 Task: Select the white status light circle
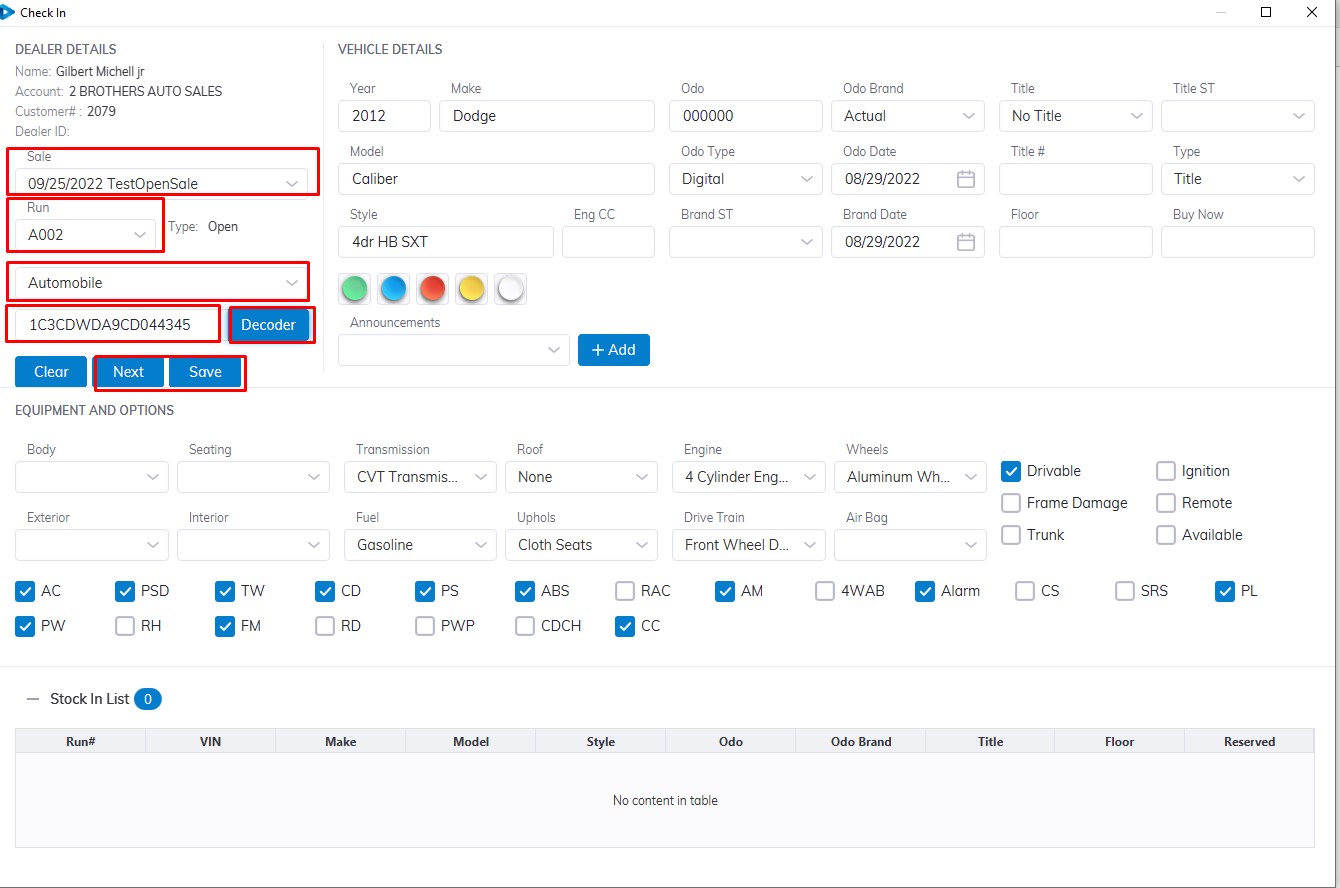[x=510, y=289]
